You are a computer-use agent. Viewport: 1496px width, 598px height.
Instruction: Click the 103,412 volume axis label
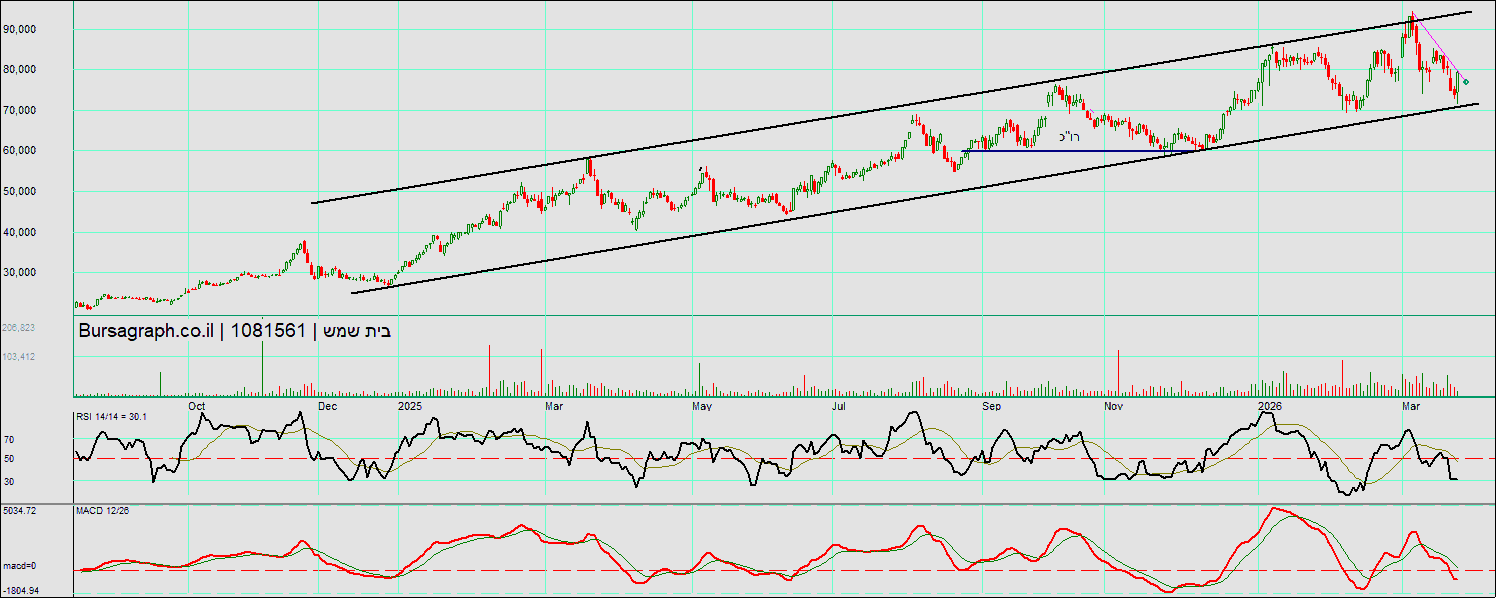pos(18,356)
